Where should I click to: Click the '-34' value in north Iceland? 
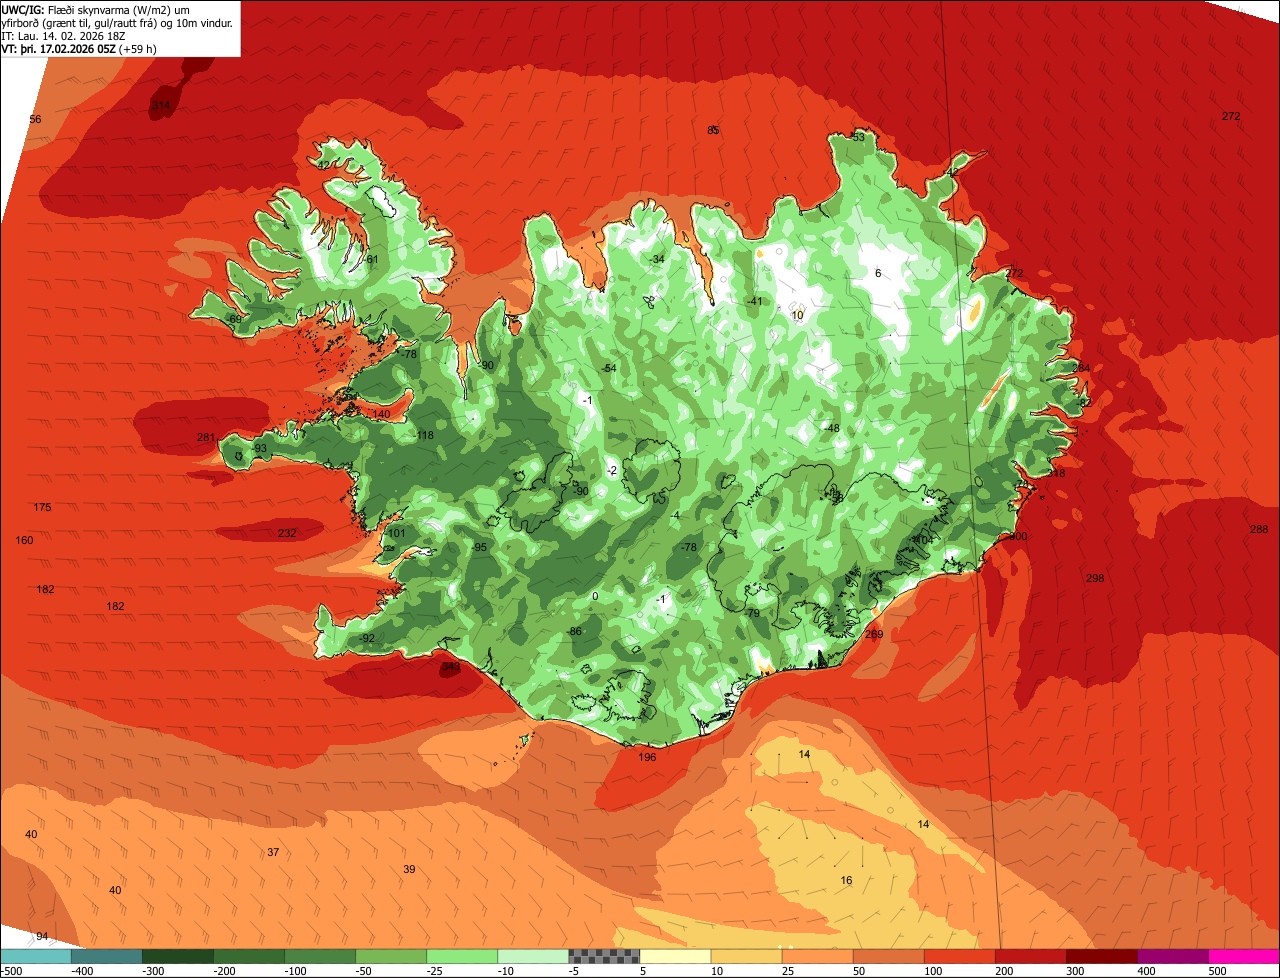[x=655, y=259]
